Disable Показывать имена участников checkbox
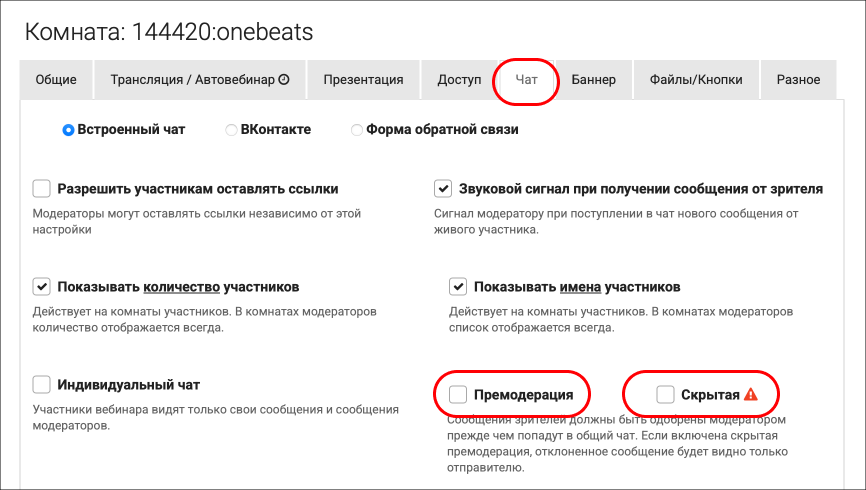 pyautogui.click(x=458, y=287)
